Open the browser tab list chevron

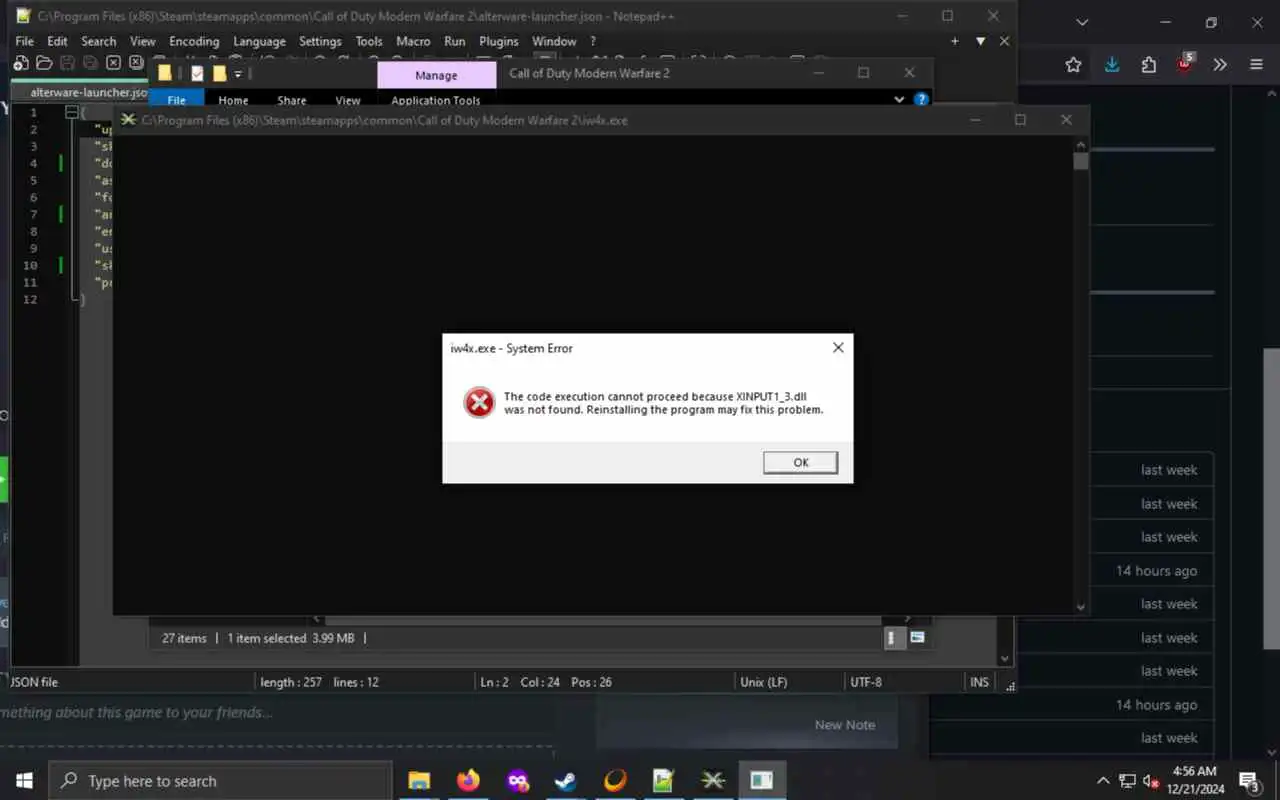click(1082, 22)
